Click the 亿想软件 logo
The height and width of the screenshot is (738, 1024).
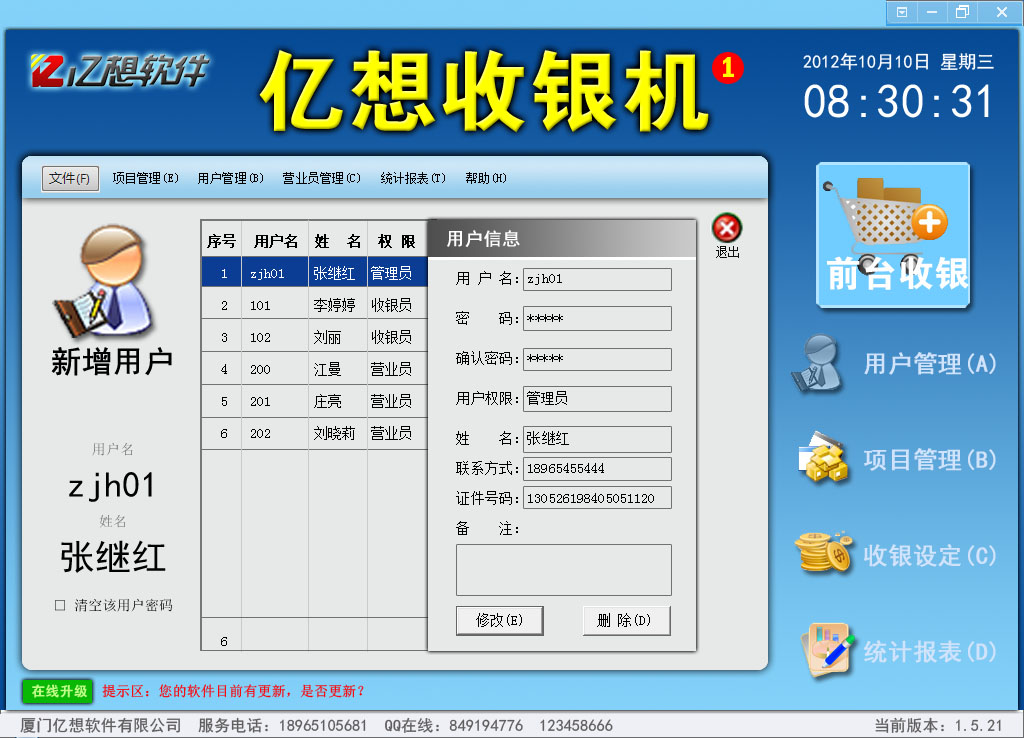pos(119,71)
